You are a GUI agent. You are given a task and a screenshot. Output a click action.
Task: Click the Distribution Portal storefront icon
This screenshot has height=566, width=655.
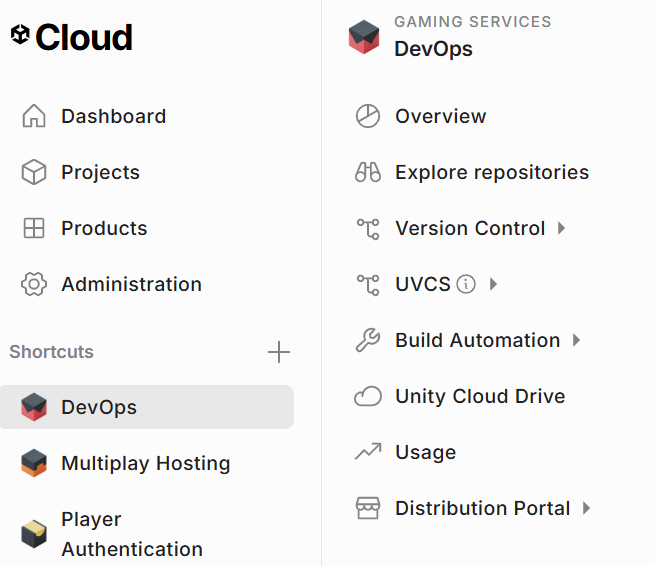coord(368,508)
